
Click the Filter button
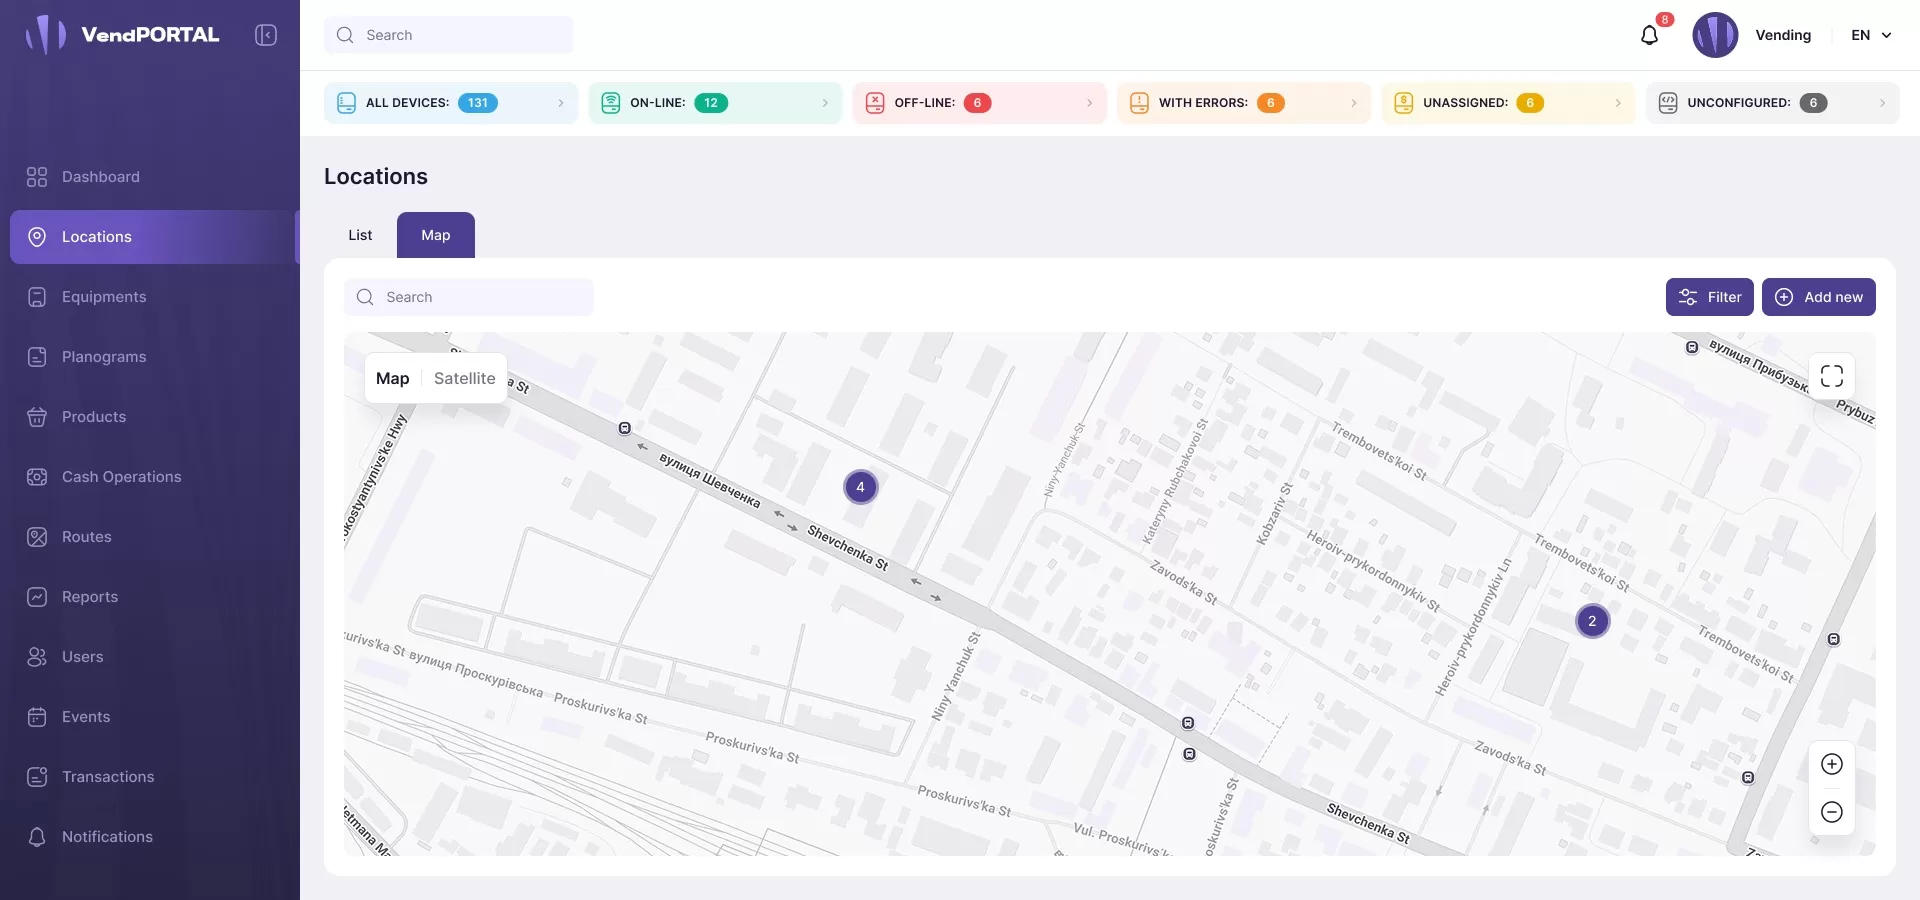tap(1709, 297)
